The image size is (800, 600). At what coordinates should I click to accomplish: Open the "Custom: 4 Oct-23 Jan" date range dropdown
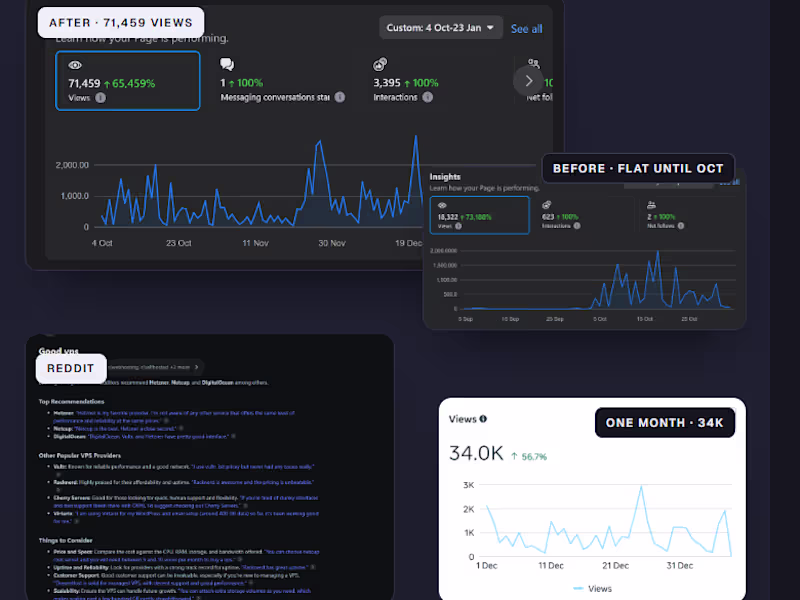coord(440,28)
